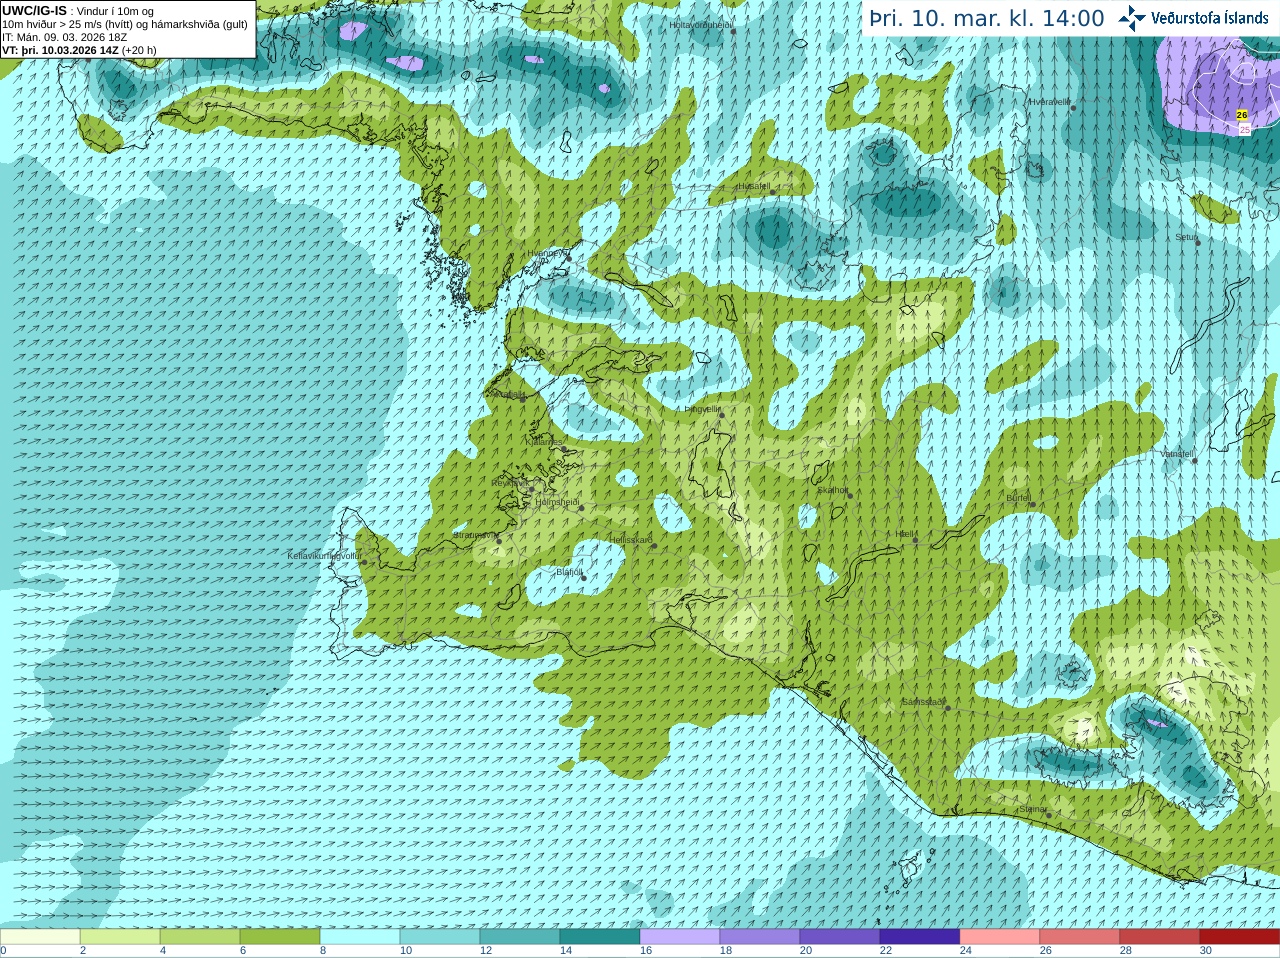Image resolution: width=1280 pixels, height=958 pixels.
Task: Select the Húsafell station label
Action: coord(754,186)
